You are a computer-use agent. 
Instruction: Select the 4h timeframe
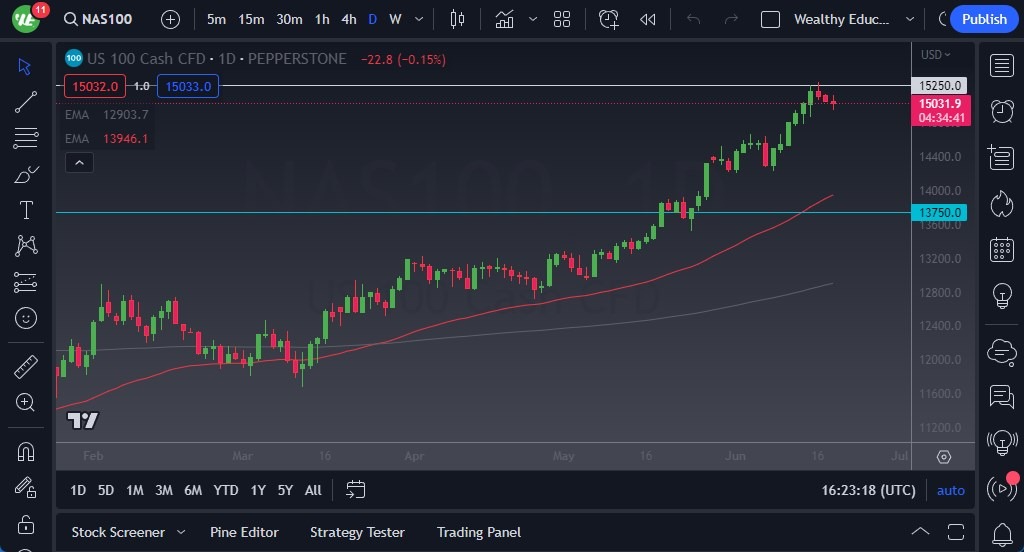tap(348, 19)
